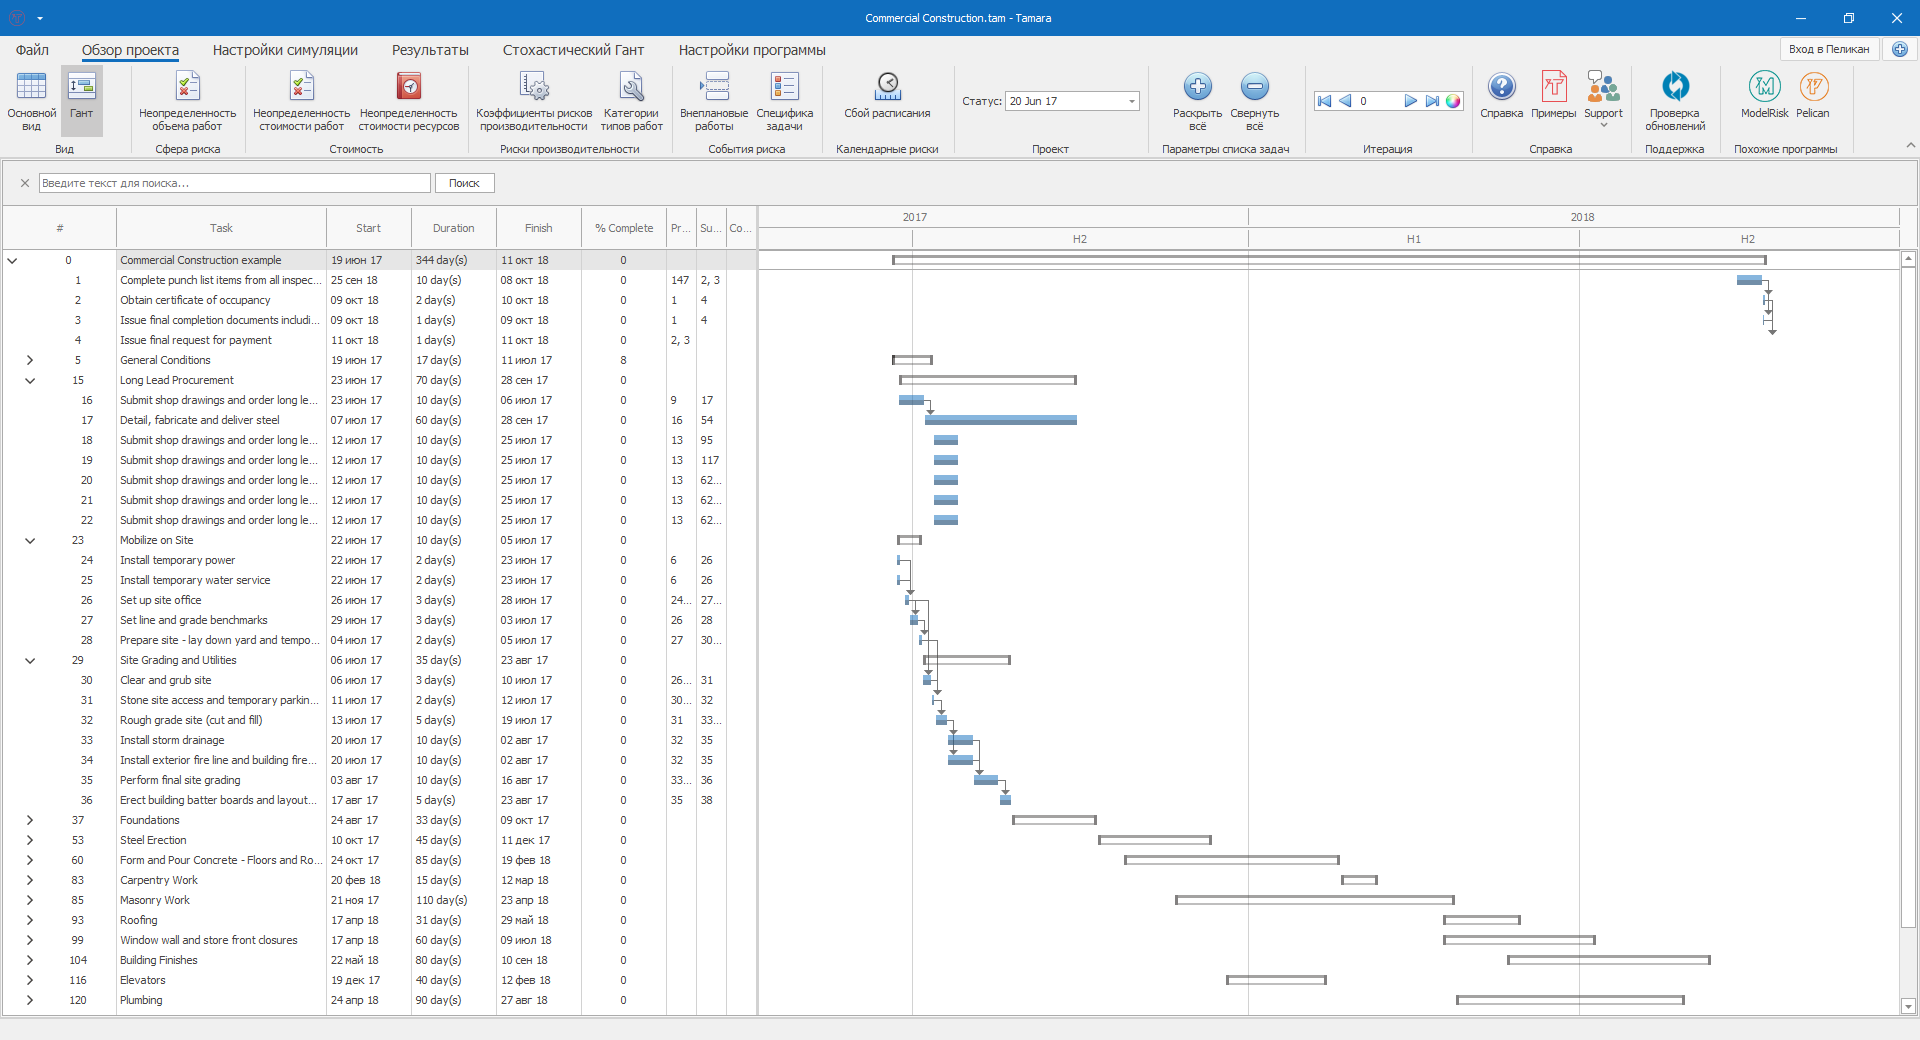Run Проверка обновлений update check
The width and height of the screenshot is (1920, 1040).
point(1675,98)
